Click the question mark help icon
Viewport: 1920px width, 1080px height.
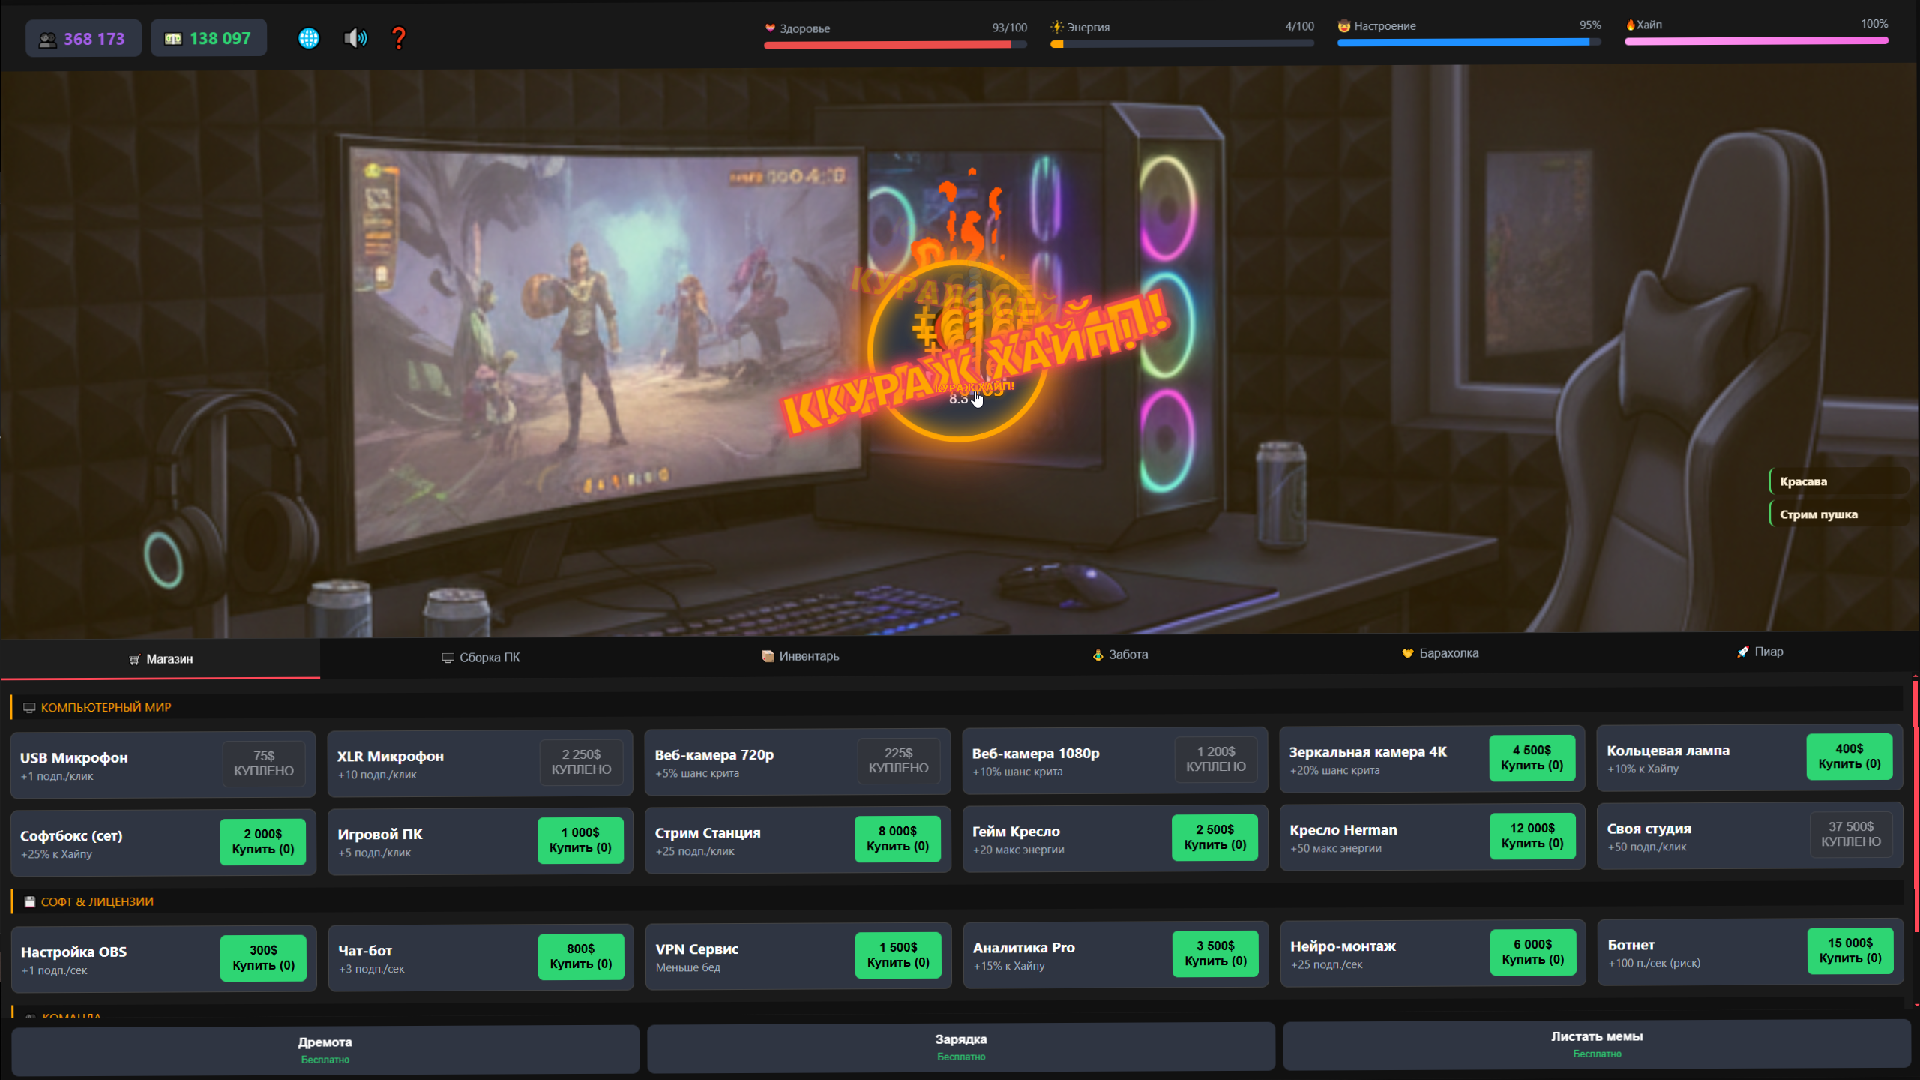pos(398,38)
